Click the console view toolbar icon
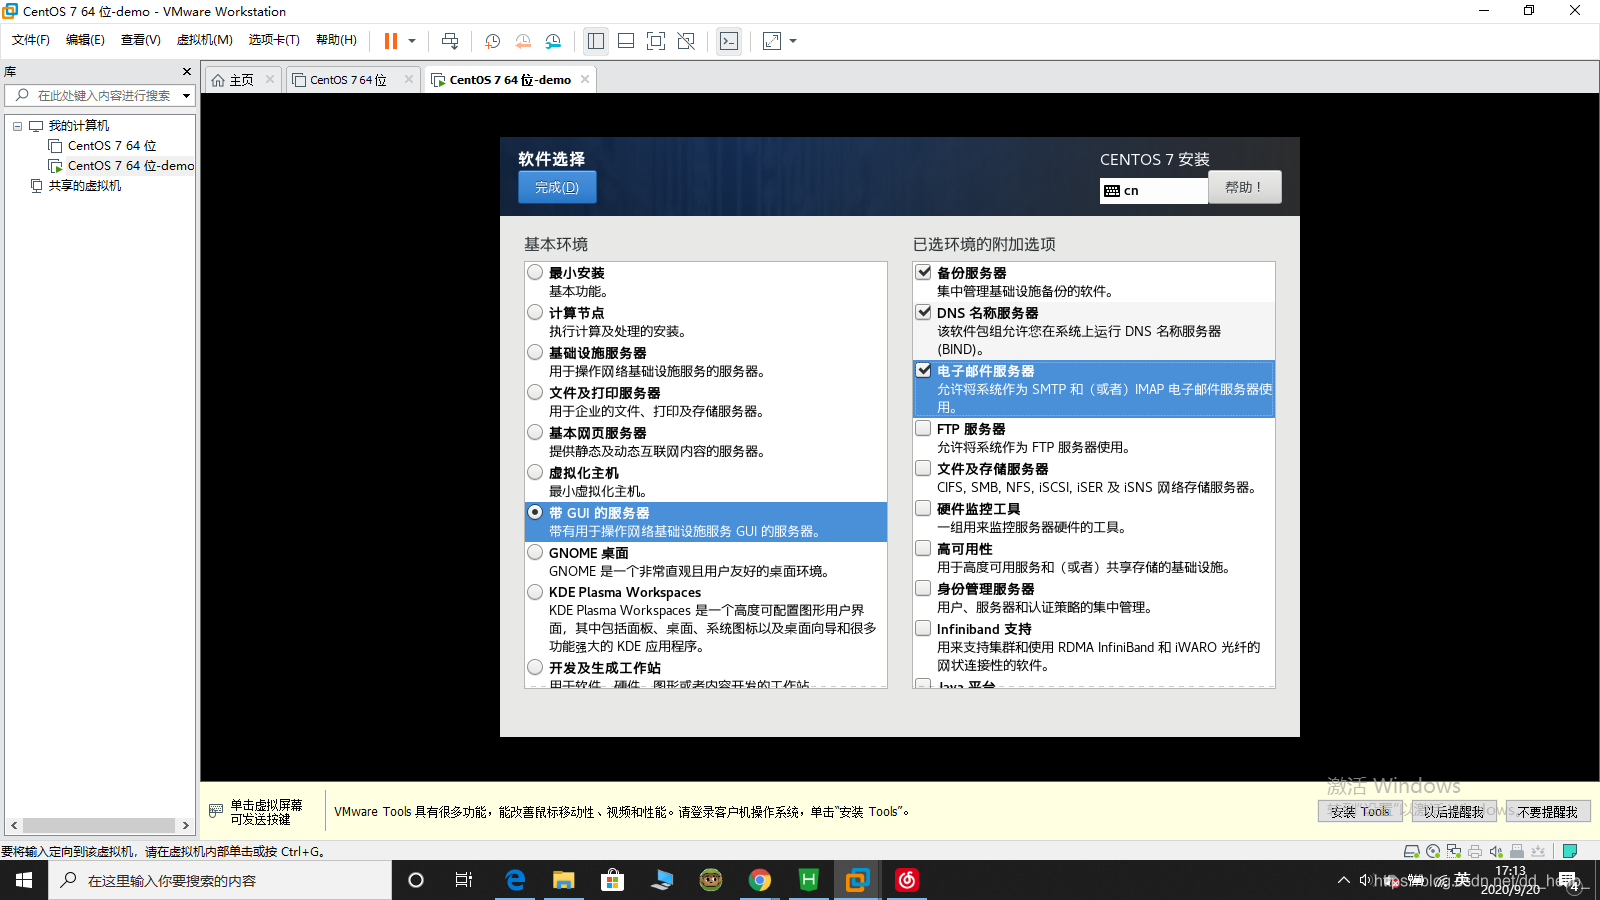 pos(729,41)
